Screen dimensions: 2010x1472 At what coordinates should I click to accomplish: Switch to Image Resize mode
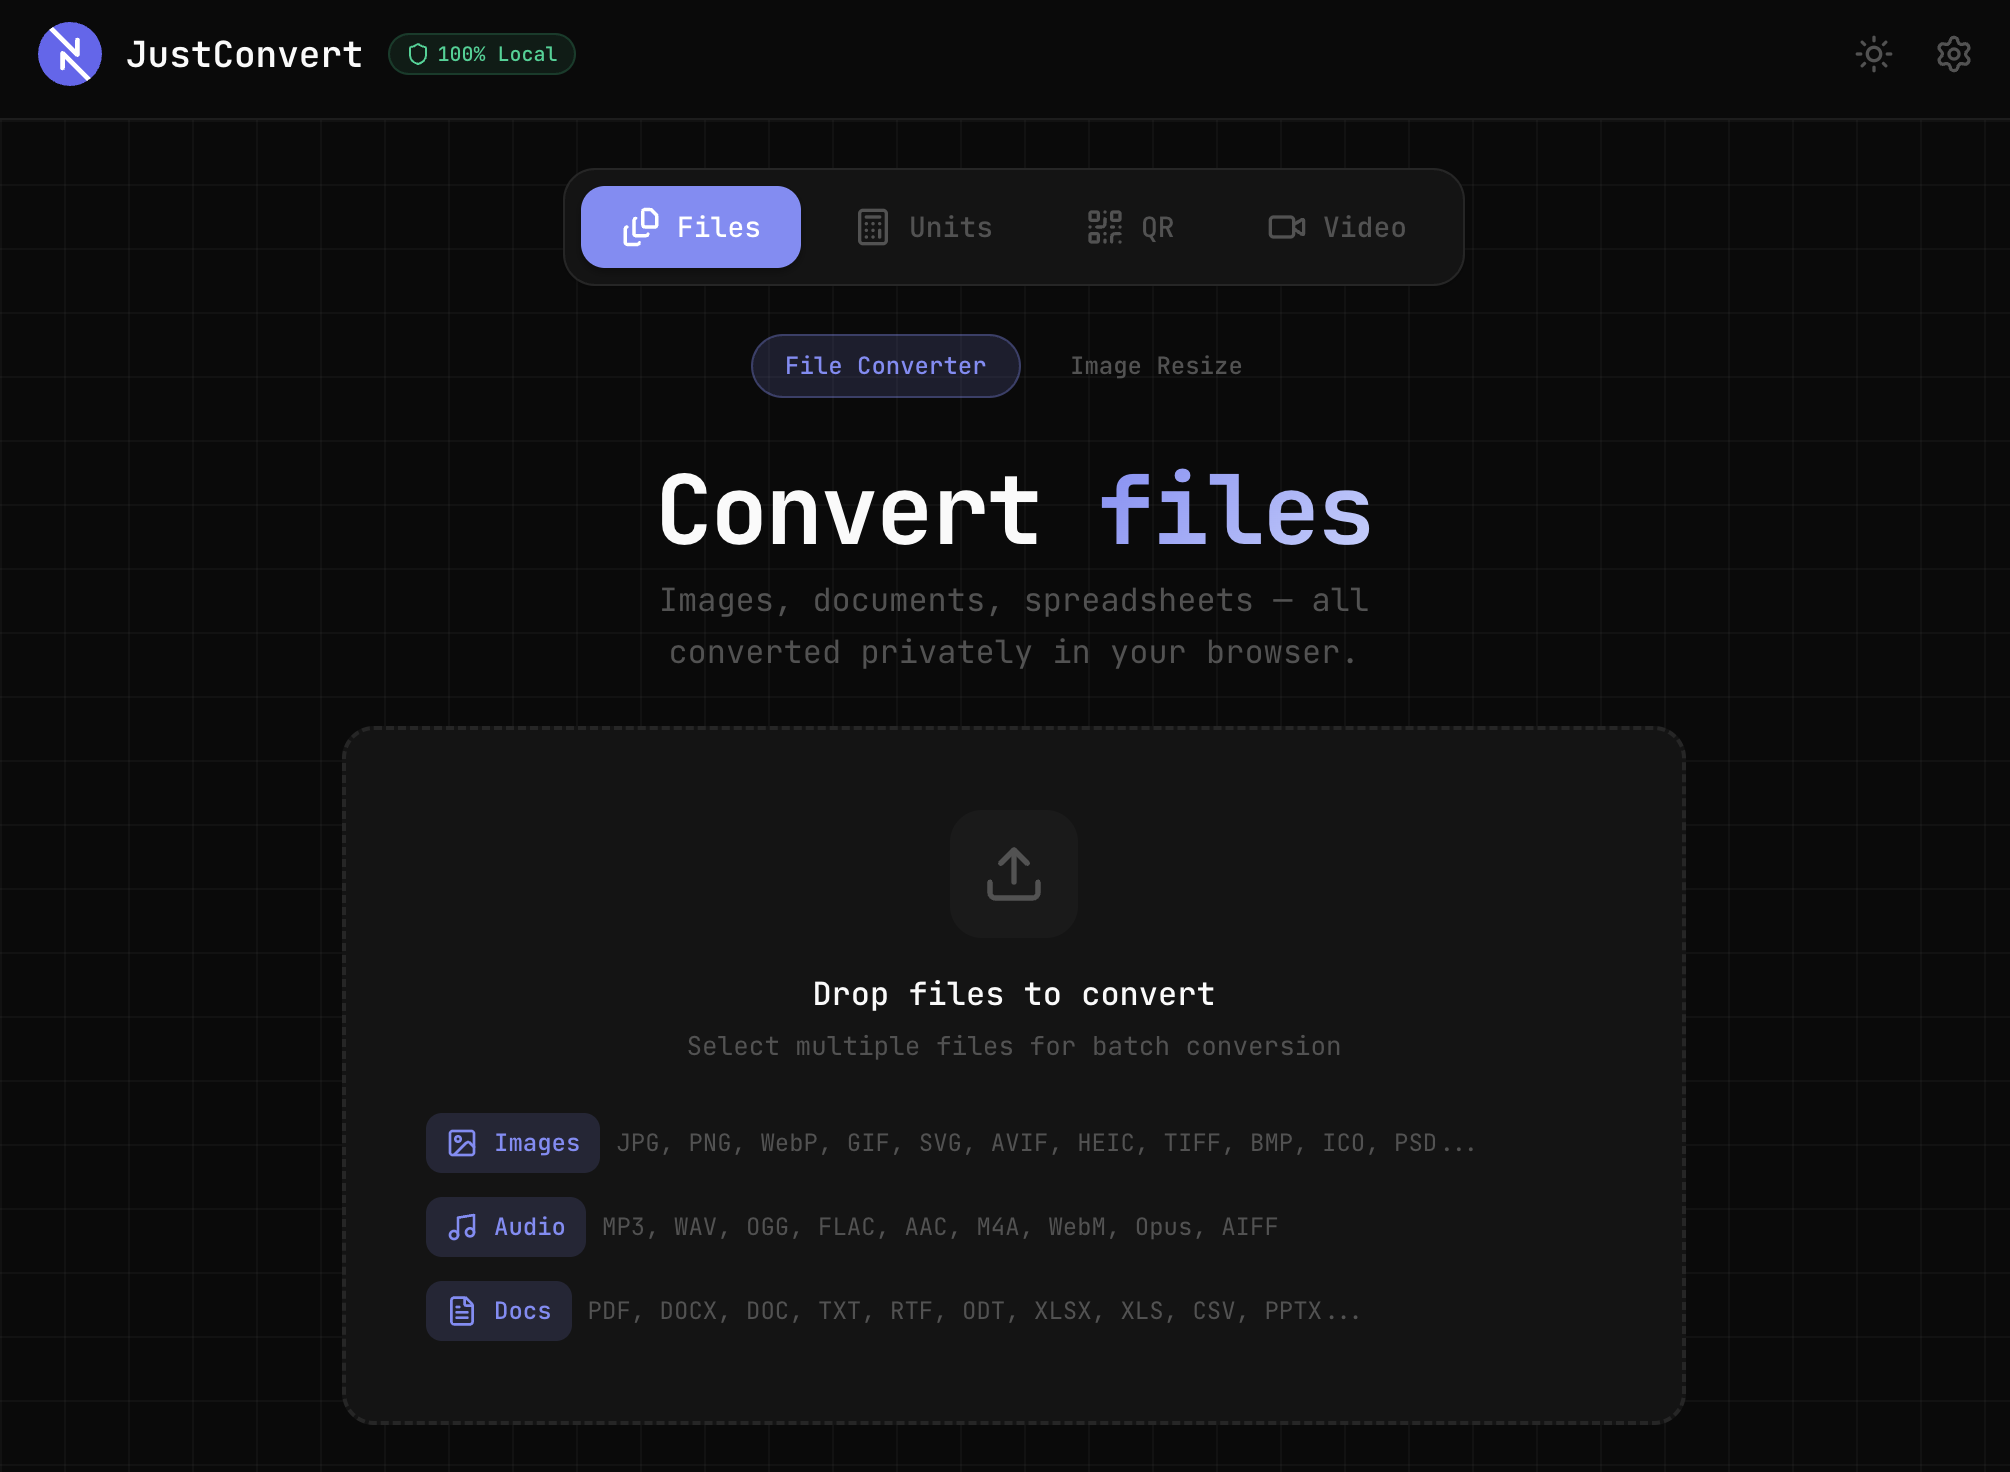(1156, 365)
